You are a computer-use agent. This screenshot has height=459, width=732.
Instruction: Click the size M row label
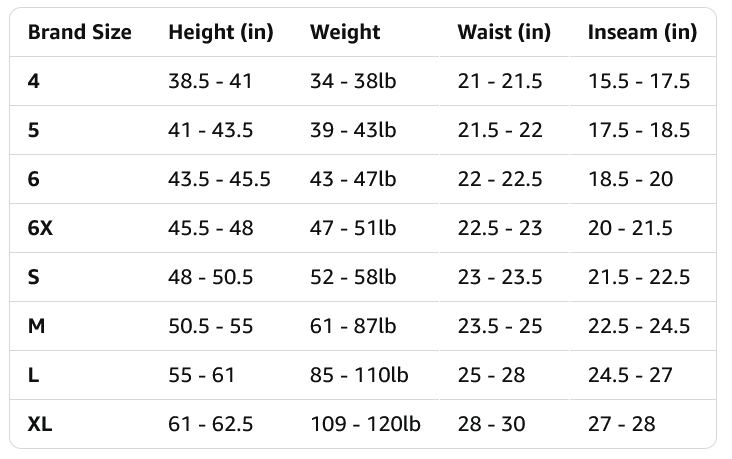(x=36, y=326)
